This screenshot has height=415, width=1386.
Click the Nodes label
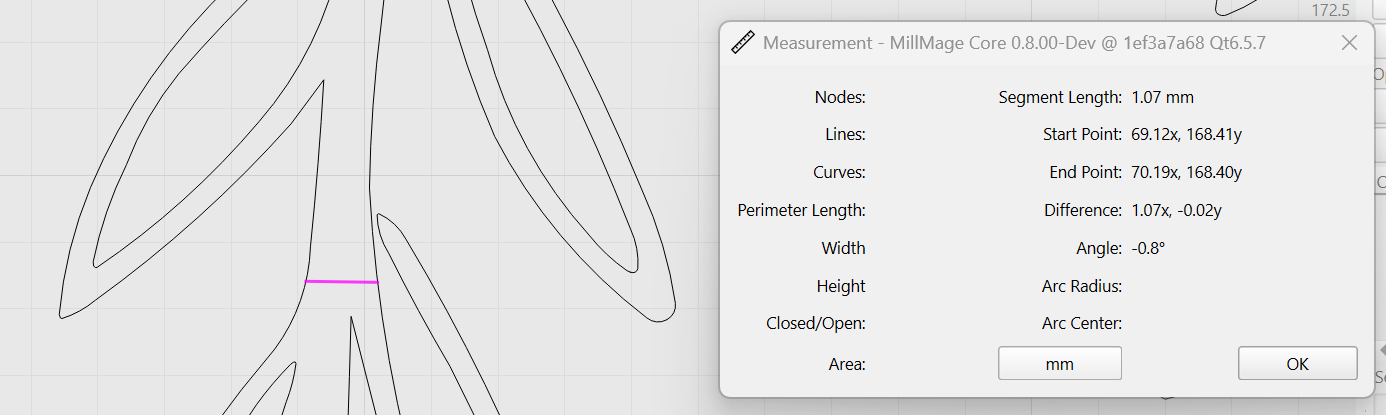840,98
